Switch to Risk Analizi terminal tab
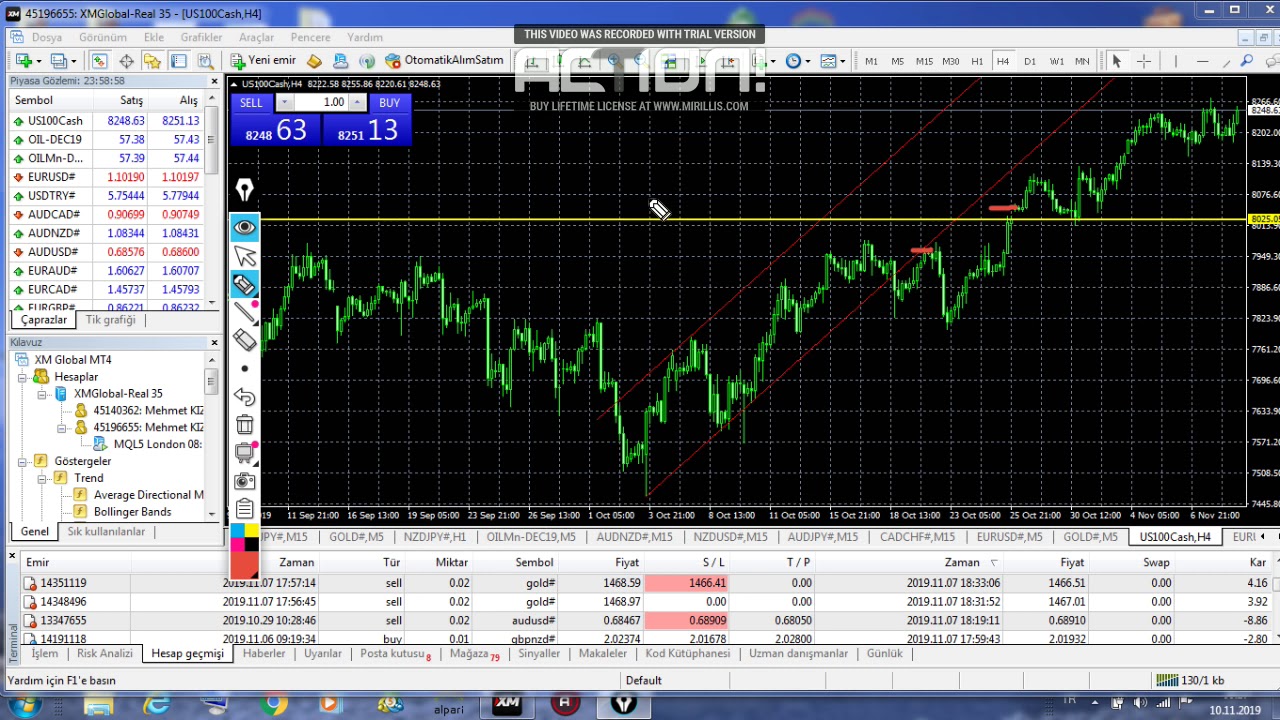The height and width of the screenshot is (720, 1280). 104,653
